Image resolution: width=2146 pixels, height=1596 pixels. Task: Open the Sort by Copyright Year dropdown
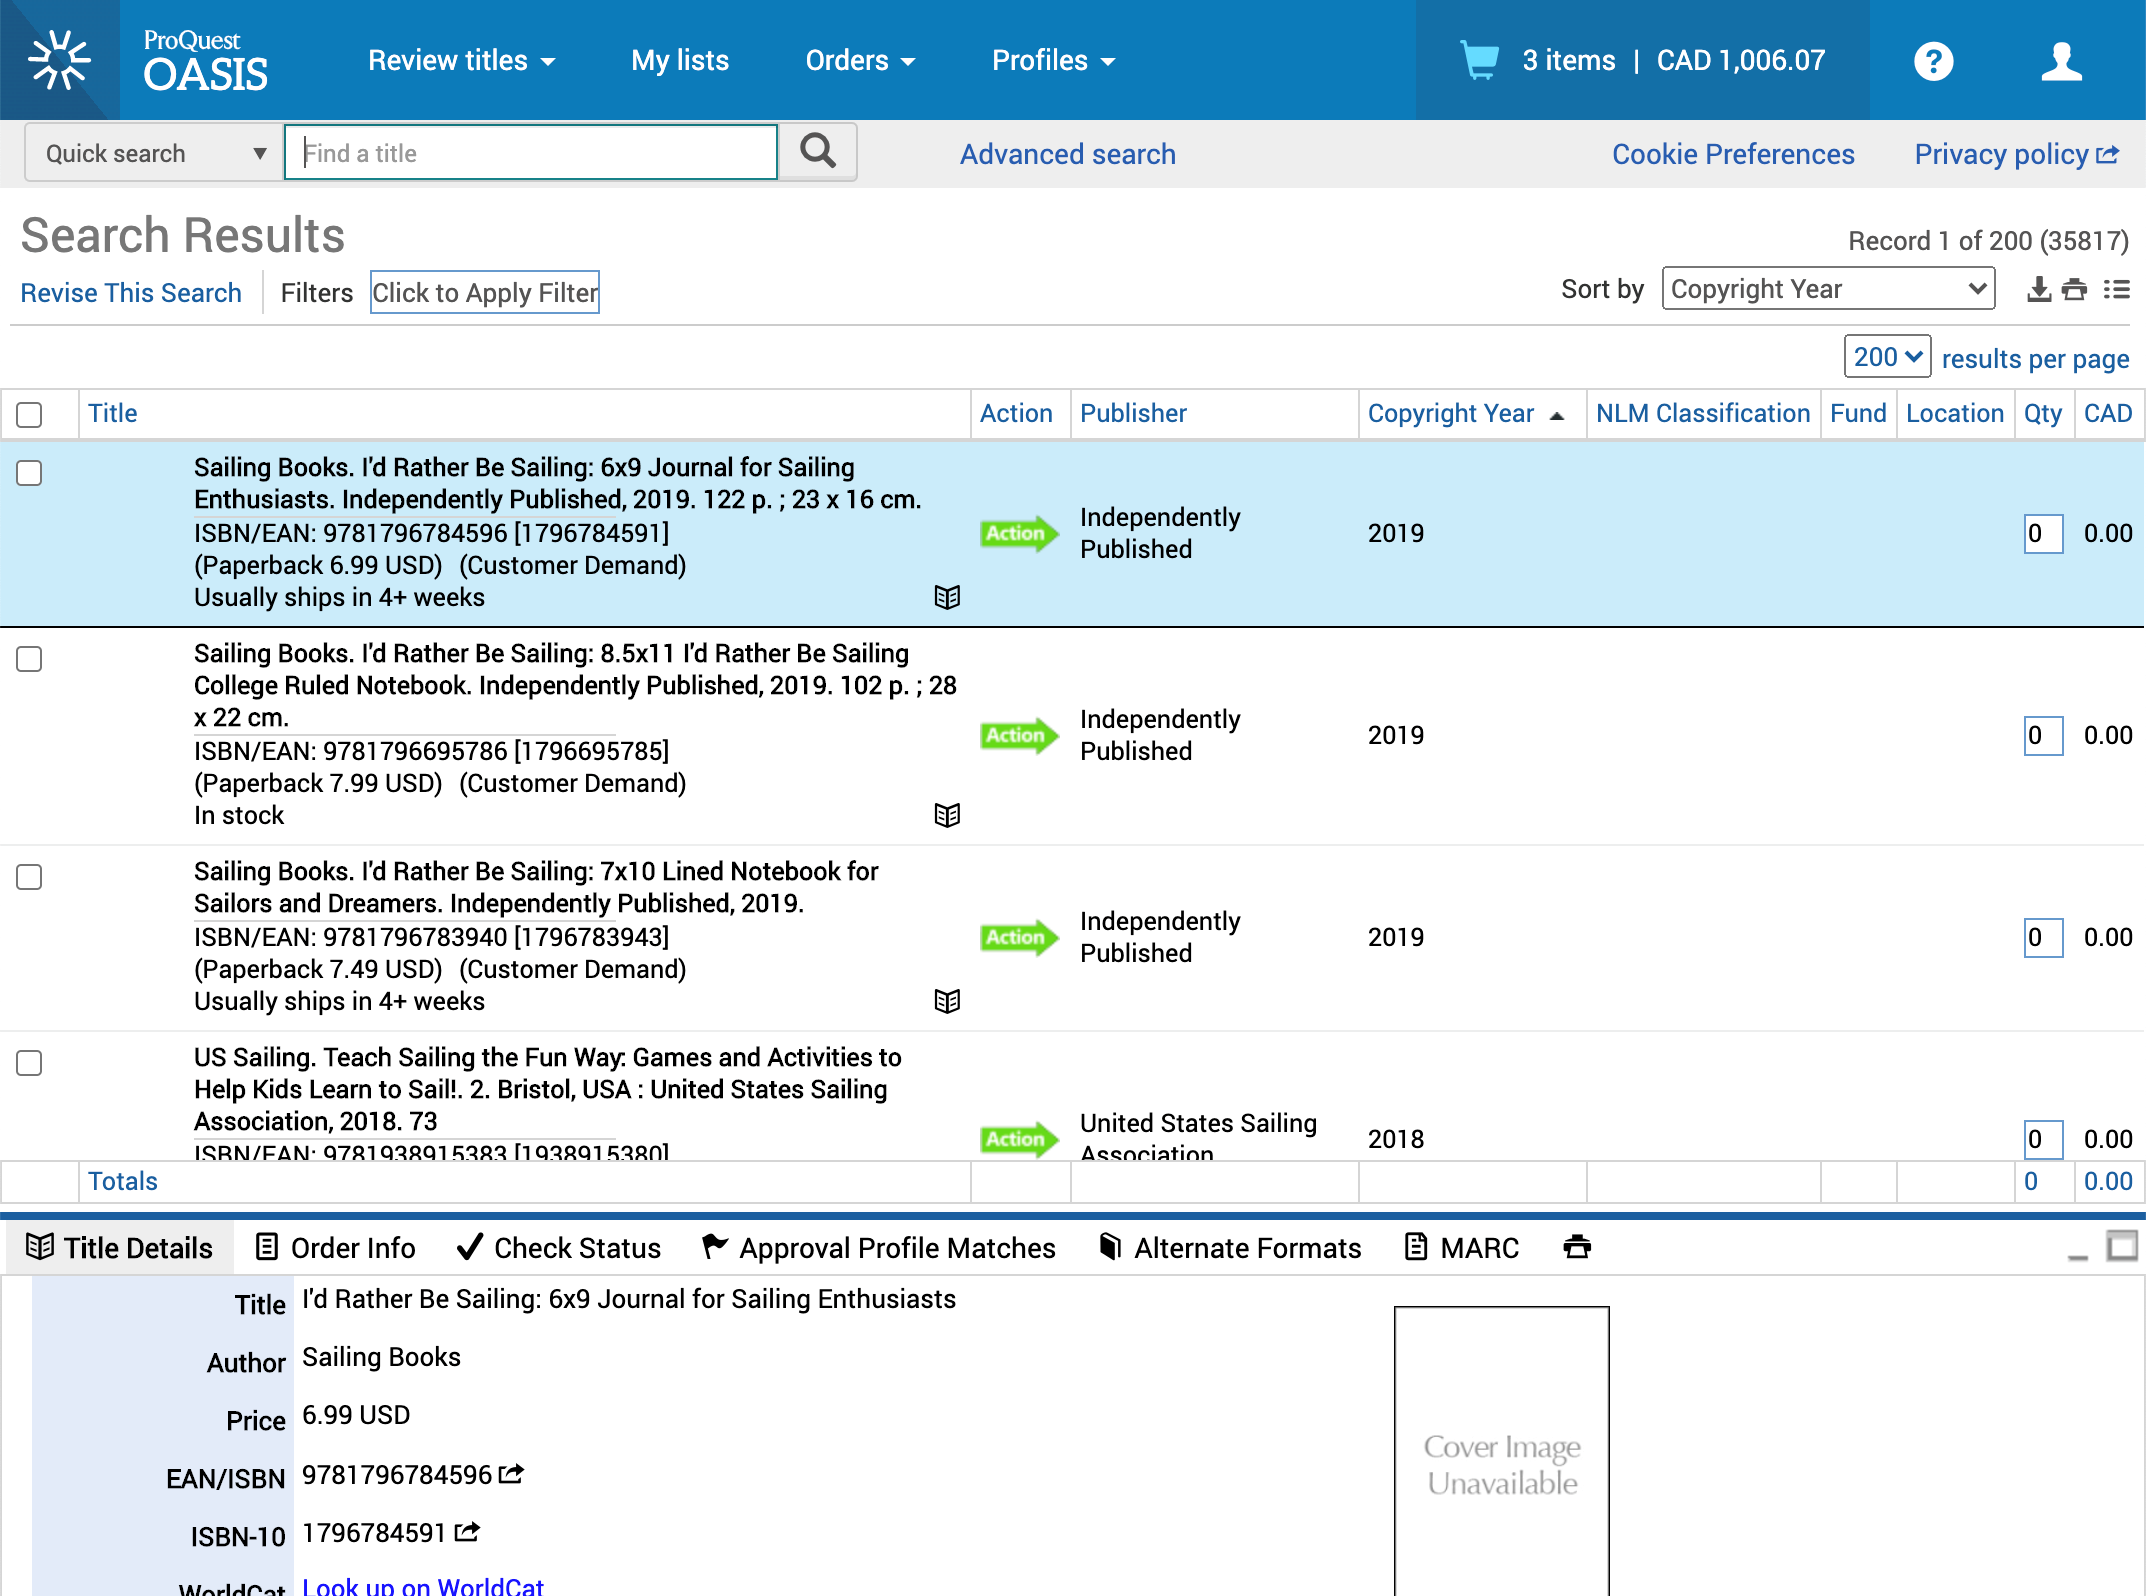point(1828,289)
